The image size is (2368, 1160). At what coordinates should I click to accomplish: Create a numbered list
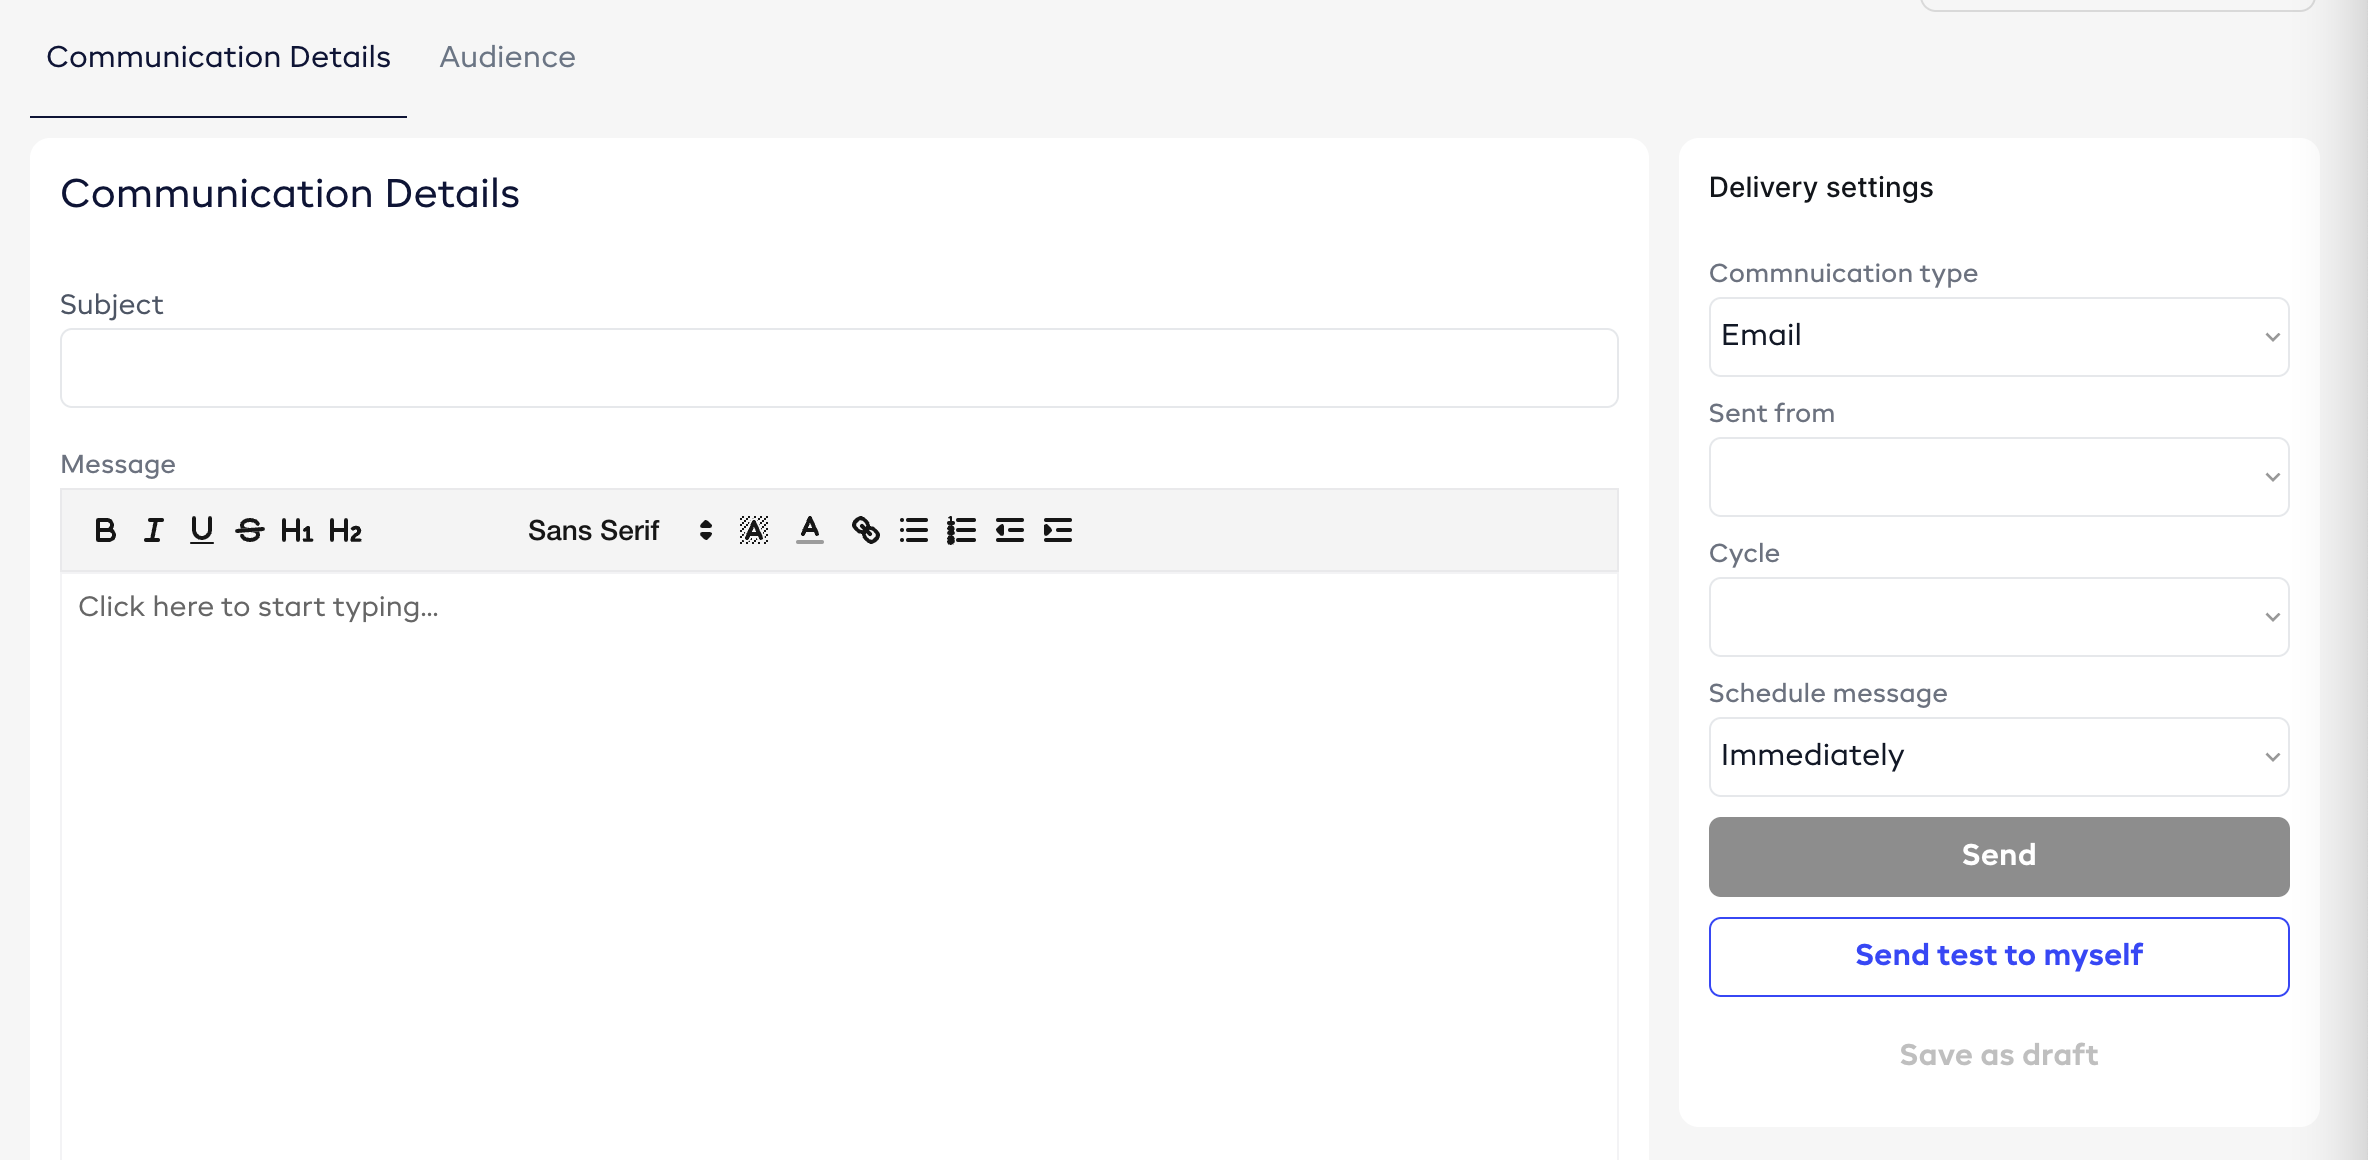pyautogui.click(x=961, y=530)
